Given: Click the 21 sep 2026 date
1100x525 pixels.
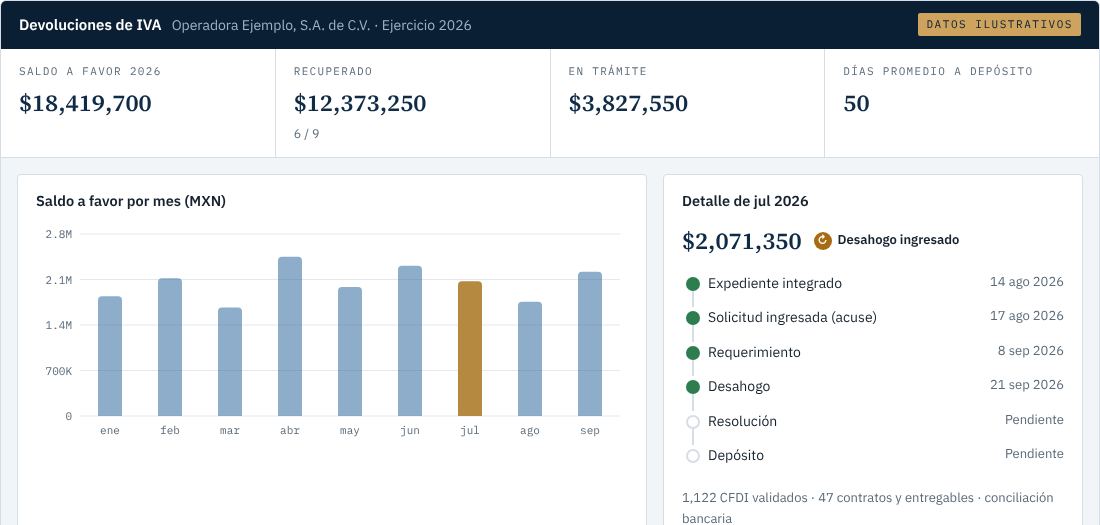Looking at the screenshot, I should (x=1026, y=385).
